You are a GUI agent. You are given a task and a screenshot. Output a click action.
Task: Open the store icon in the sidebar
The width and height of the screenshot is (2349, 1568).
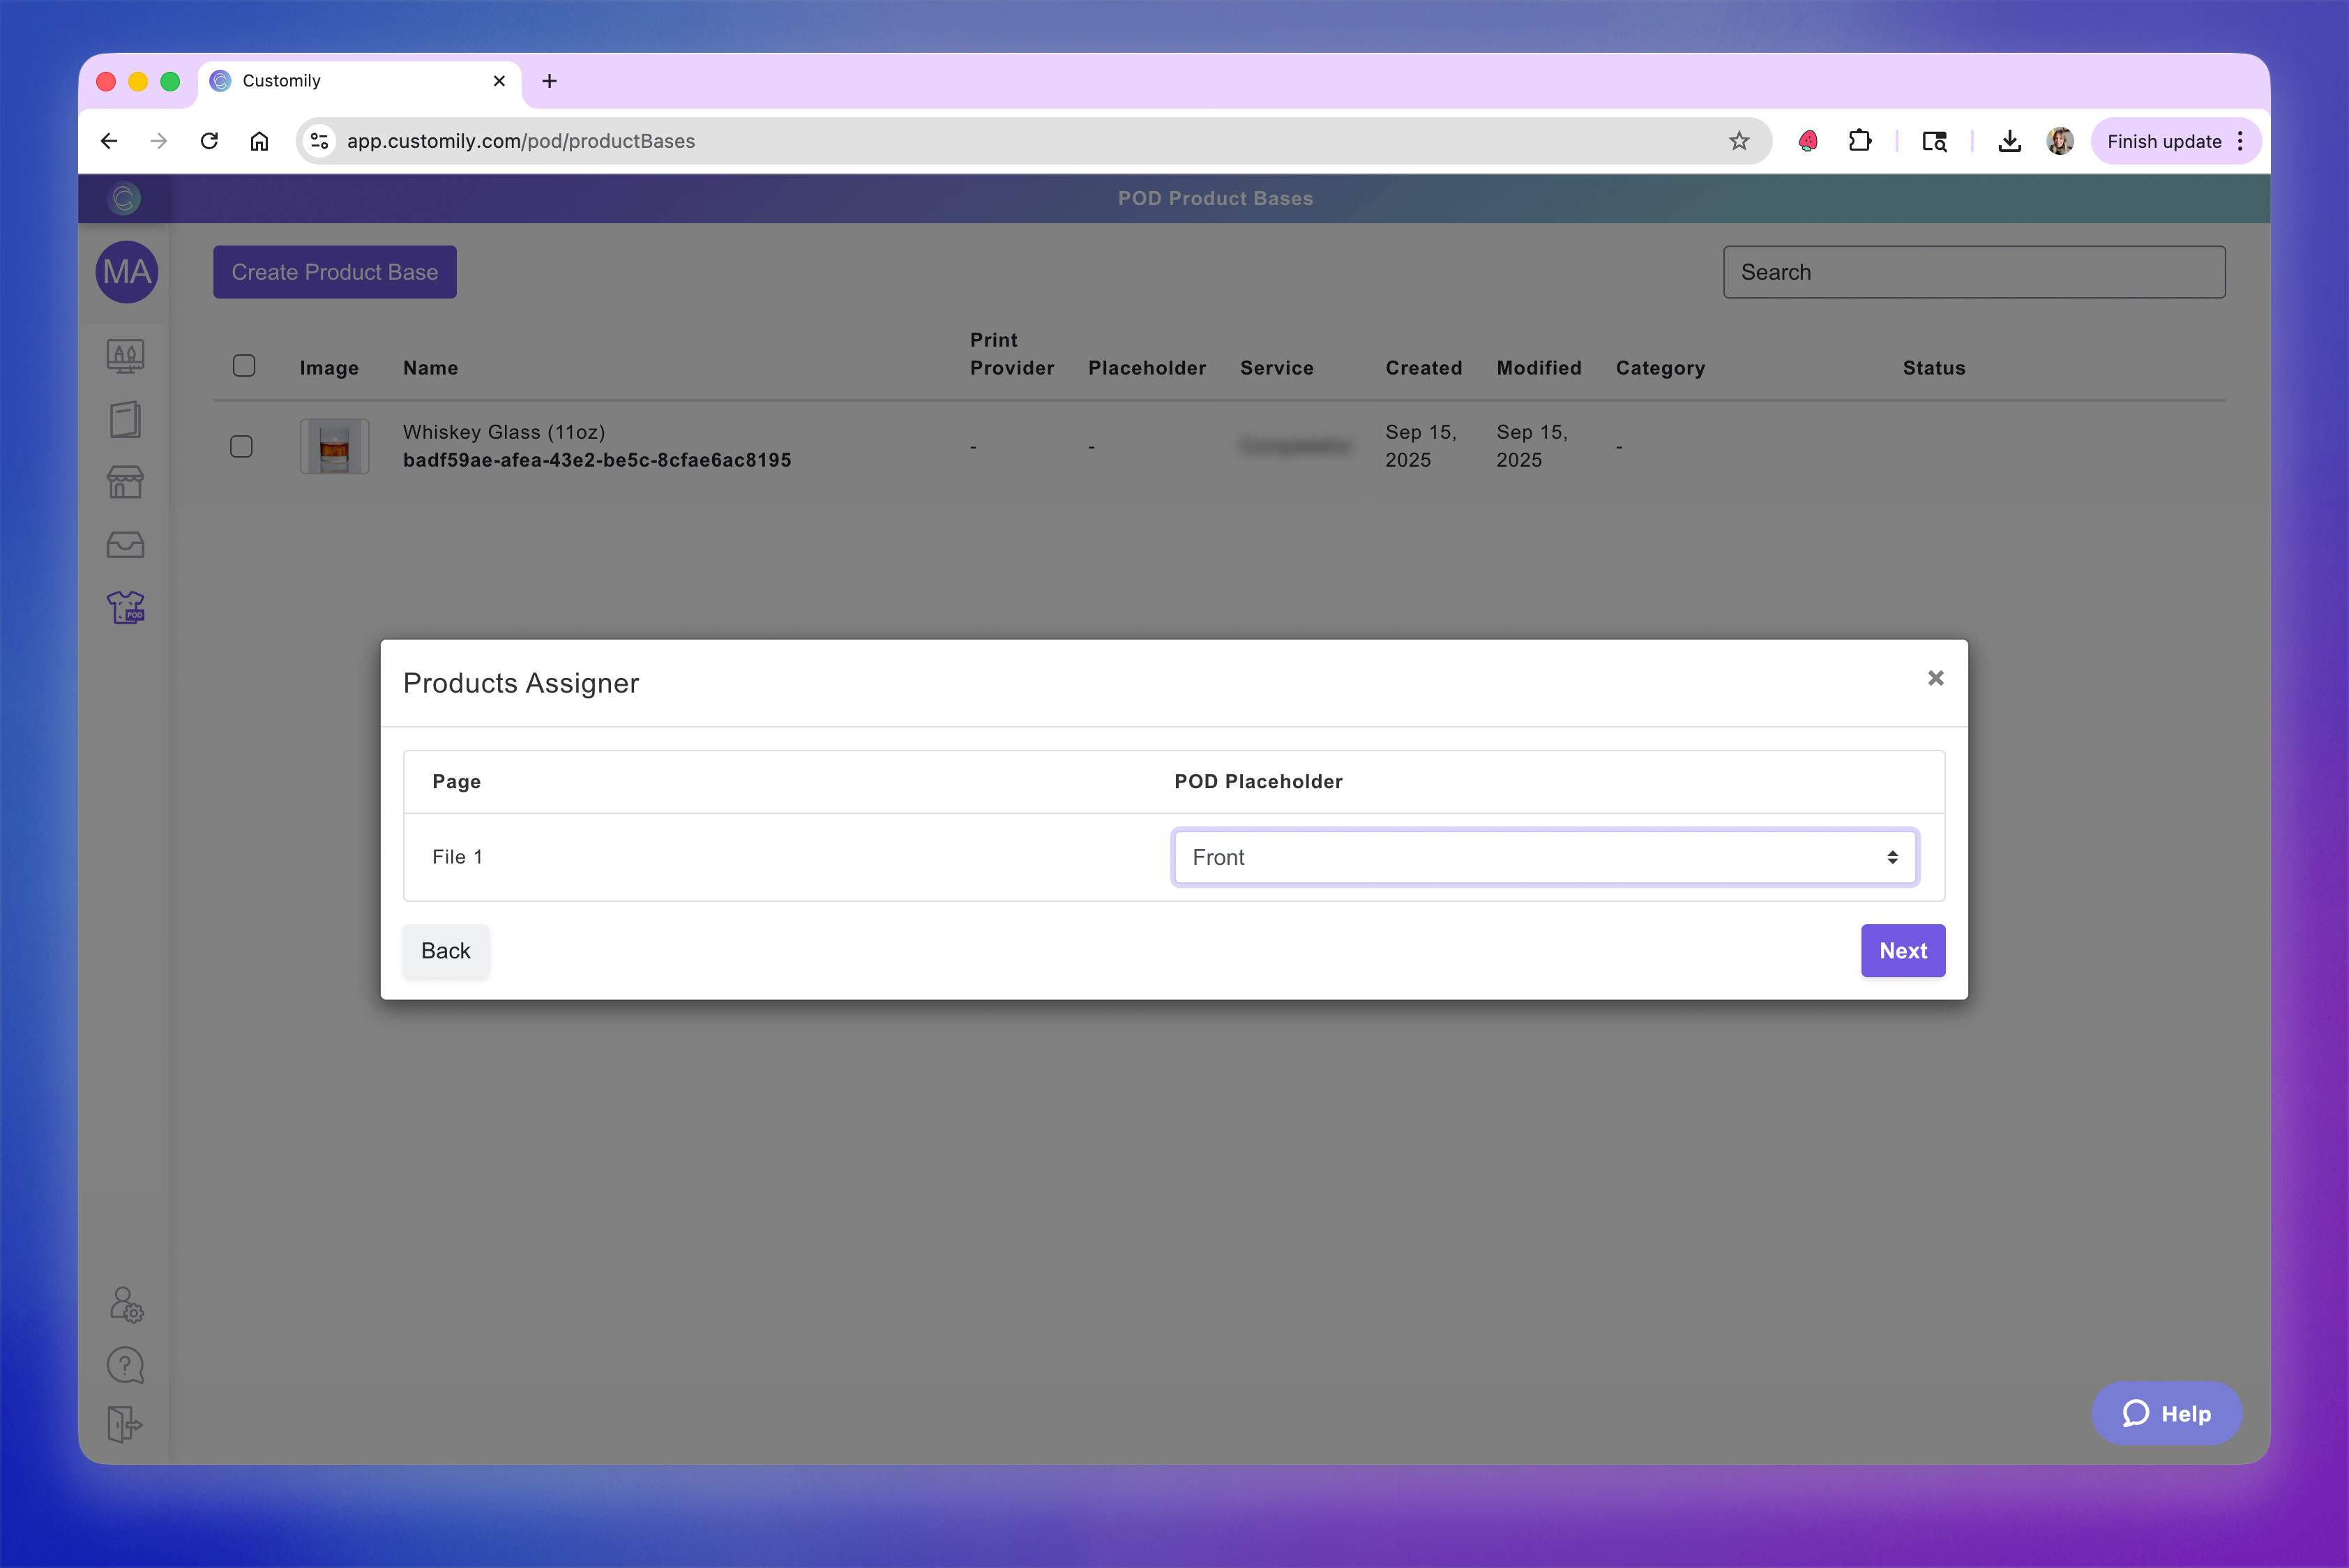125,482
